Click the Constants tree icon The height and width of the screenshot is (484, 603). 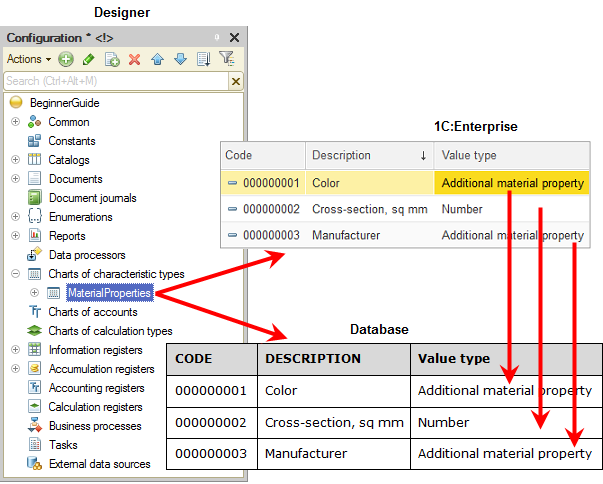[x=34, y=141]
